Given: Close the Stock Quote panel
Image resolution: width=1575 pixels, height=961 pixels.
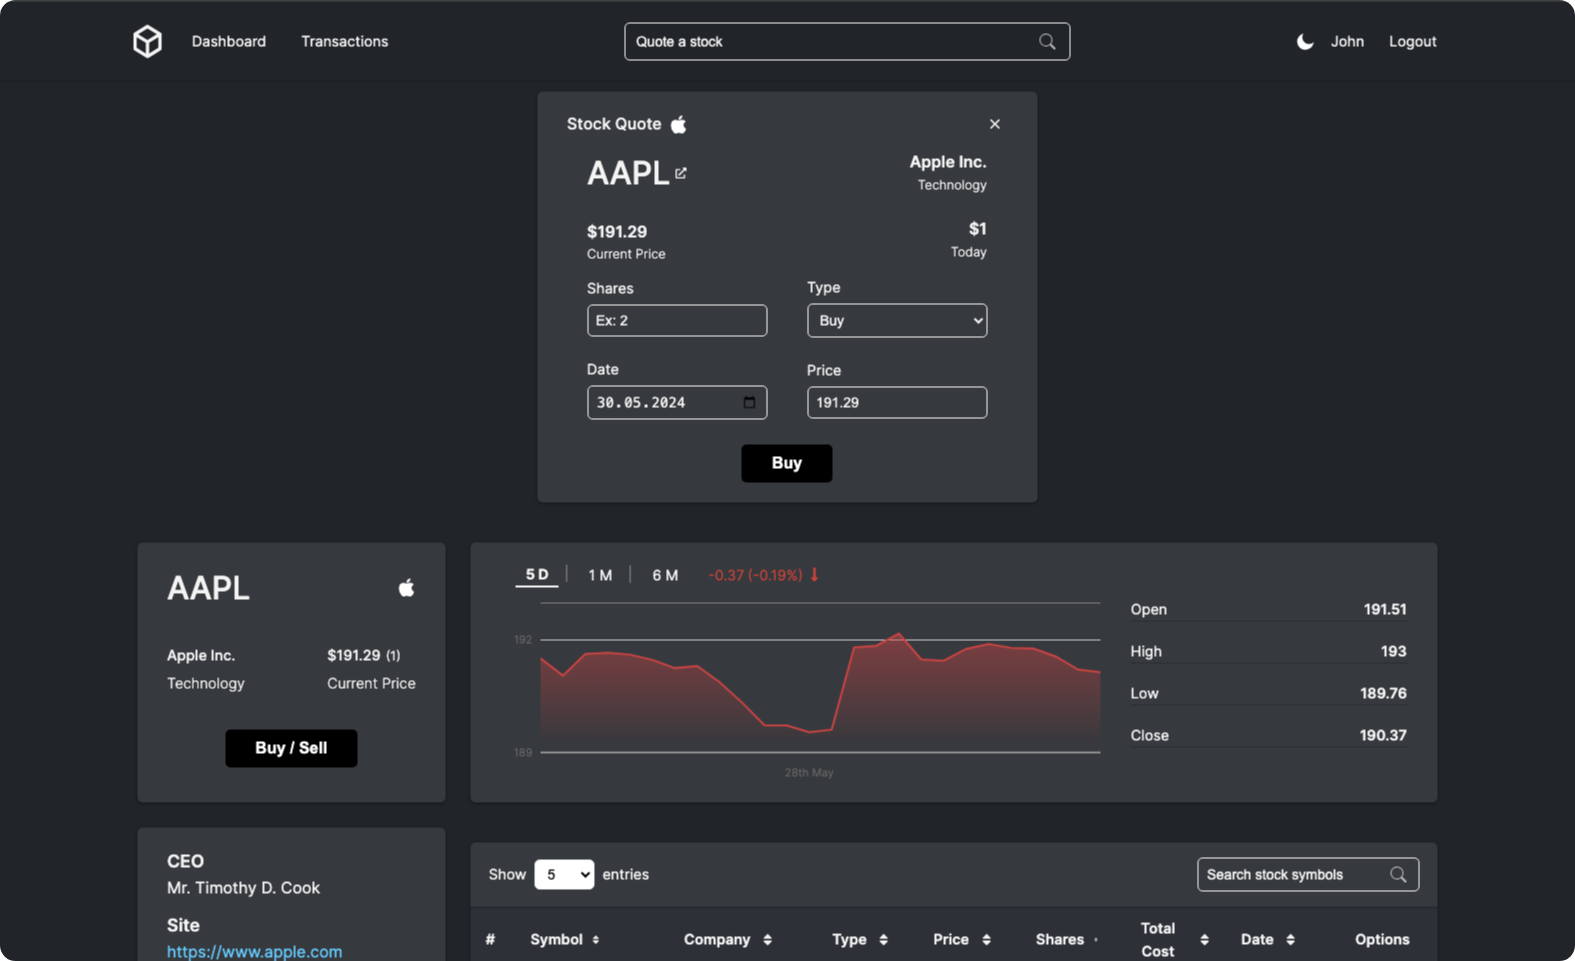Looking at the screenshot, I should 995,124.
